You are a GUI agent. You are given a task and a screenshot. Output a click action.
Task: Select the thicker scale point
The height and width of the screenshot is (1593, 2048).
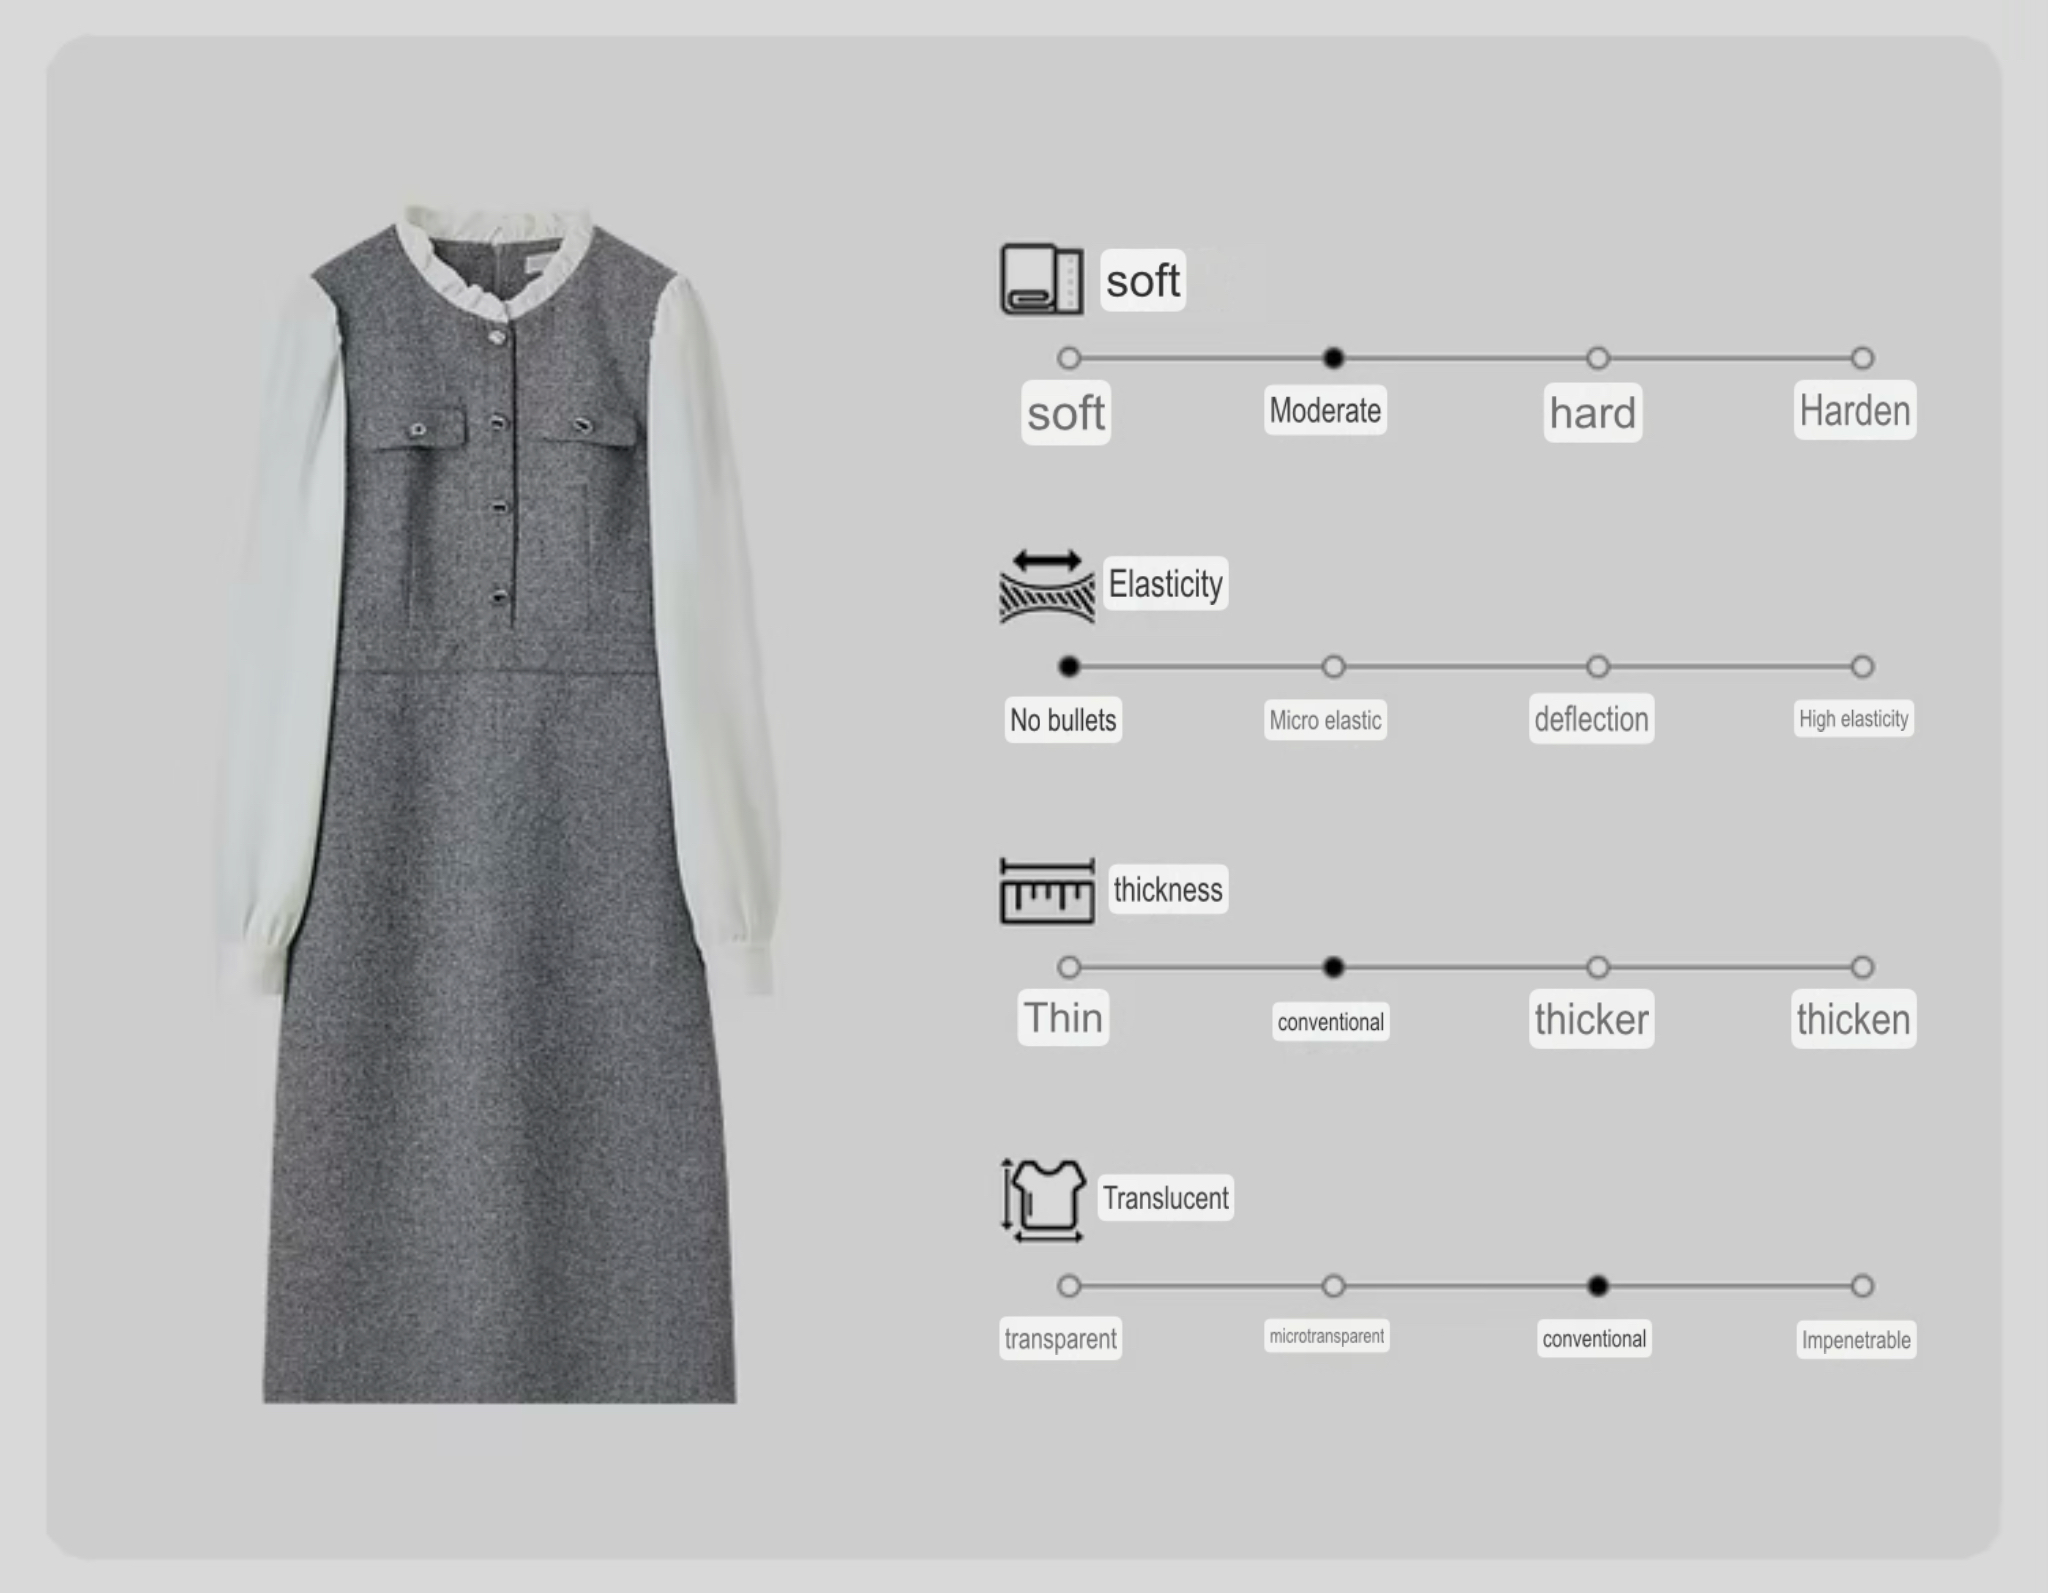click(1598, 967)
